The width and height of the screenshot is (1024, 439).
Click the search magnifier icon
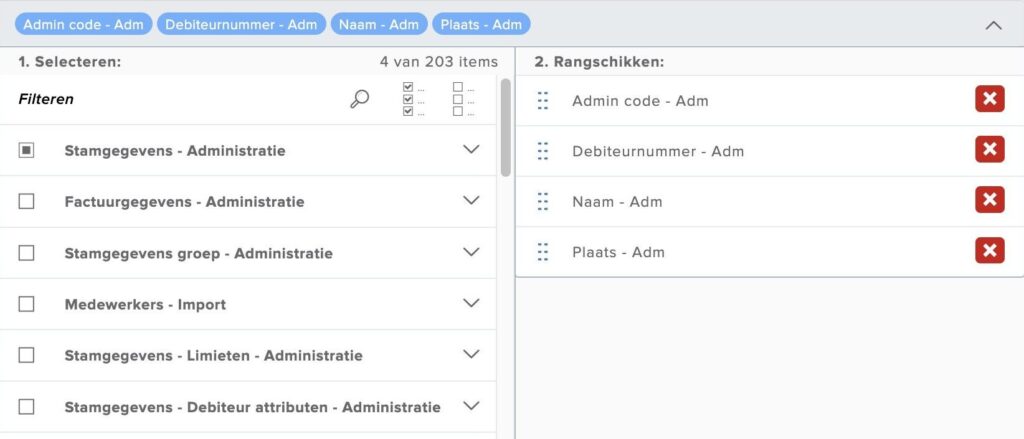pos(360,99)
